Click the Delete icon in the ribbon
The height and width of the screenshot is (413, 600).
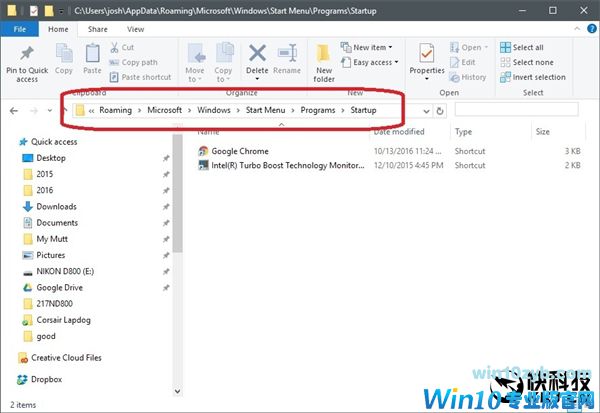(257, 56)
